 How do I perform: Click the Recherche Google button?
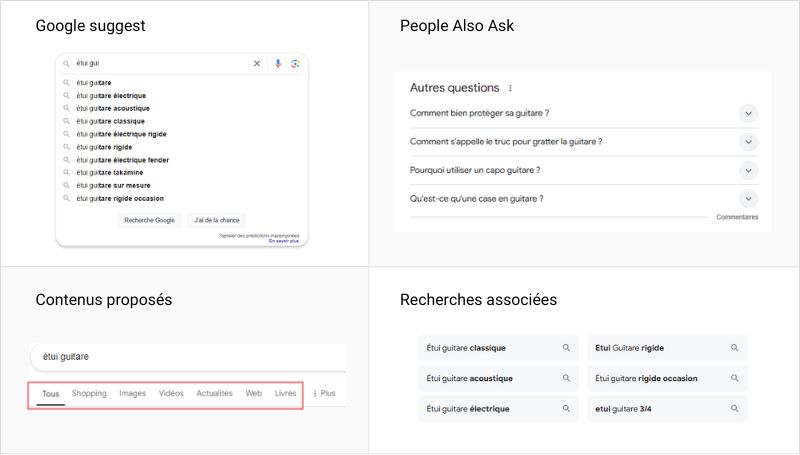click(149, 220)
